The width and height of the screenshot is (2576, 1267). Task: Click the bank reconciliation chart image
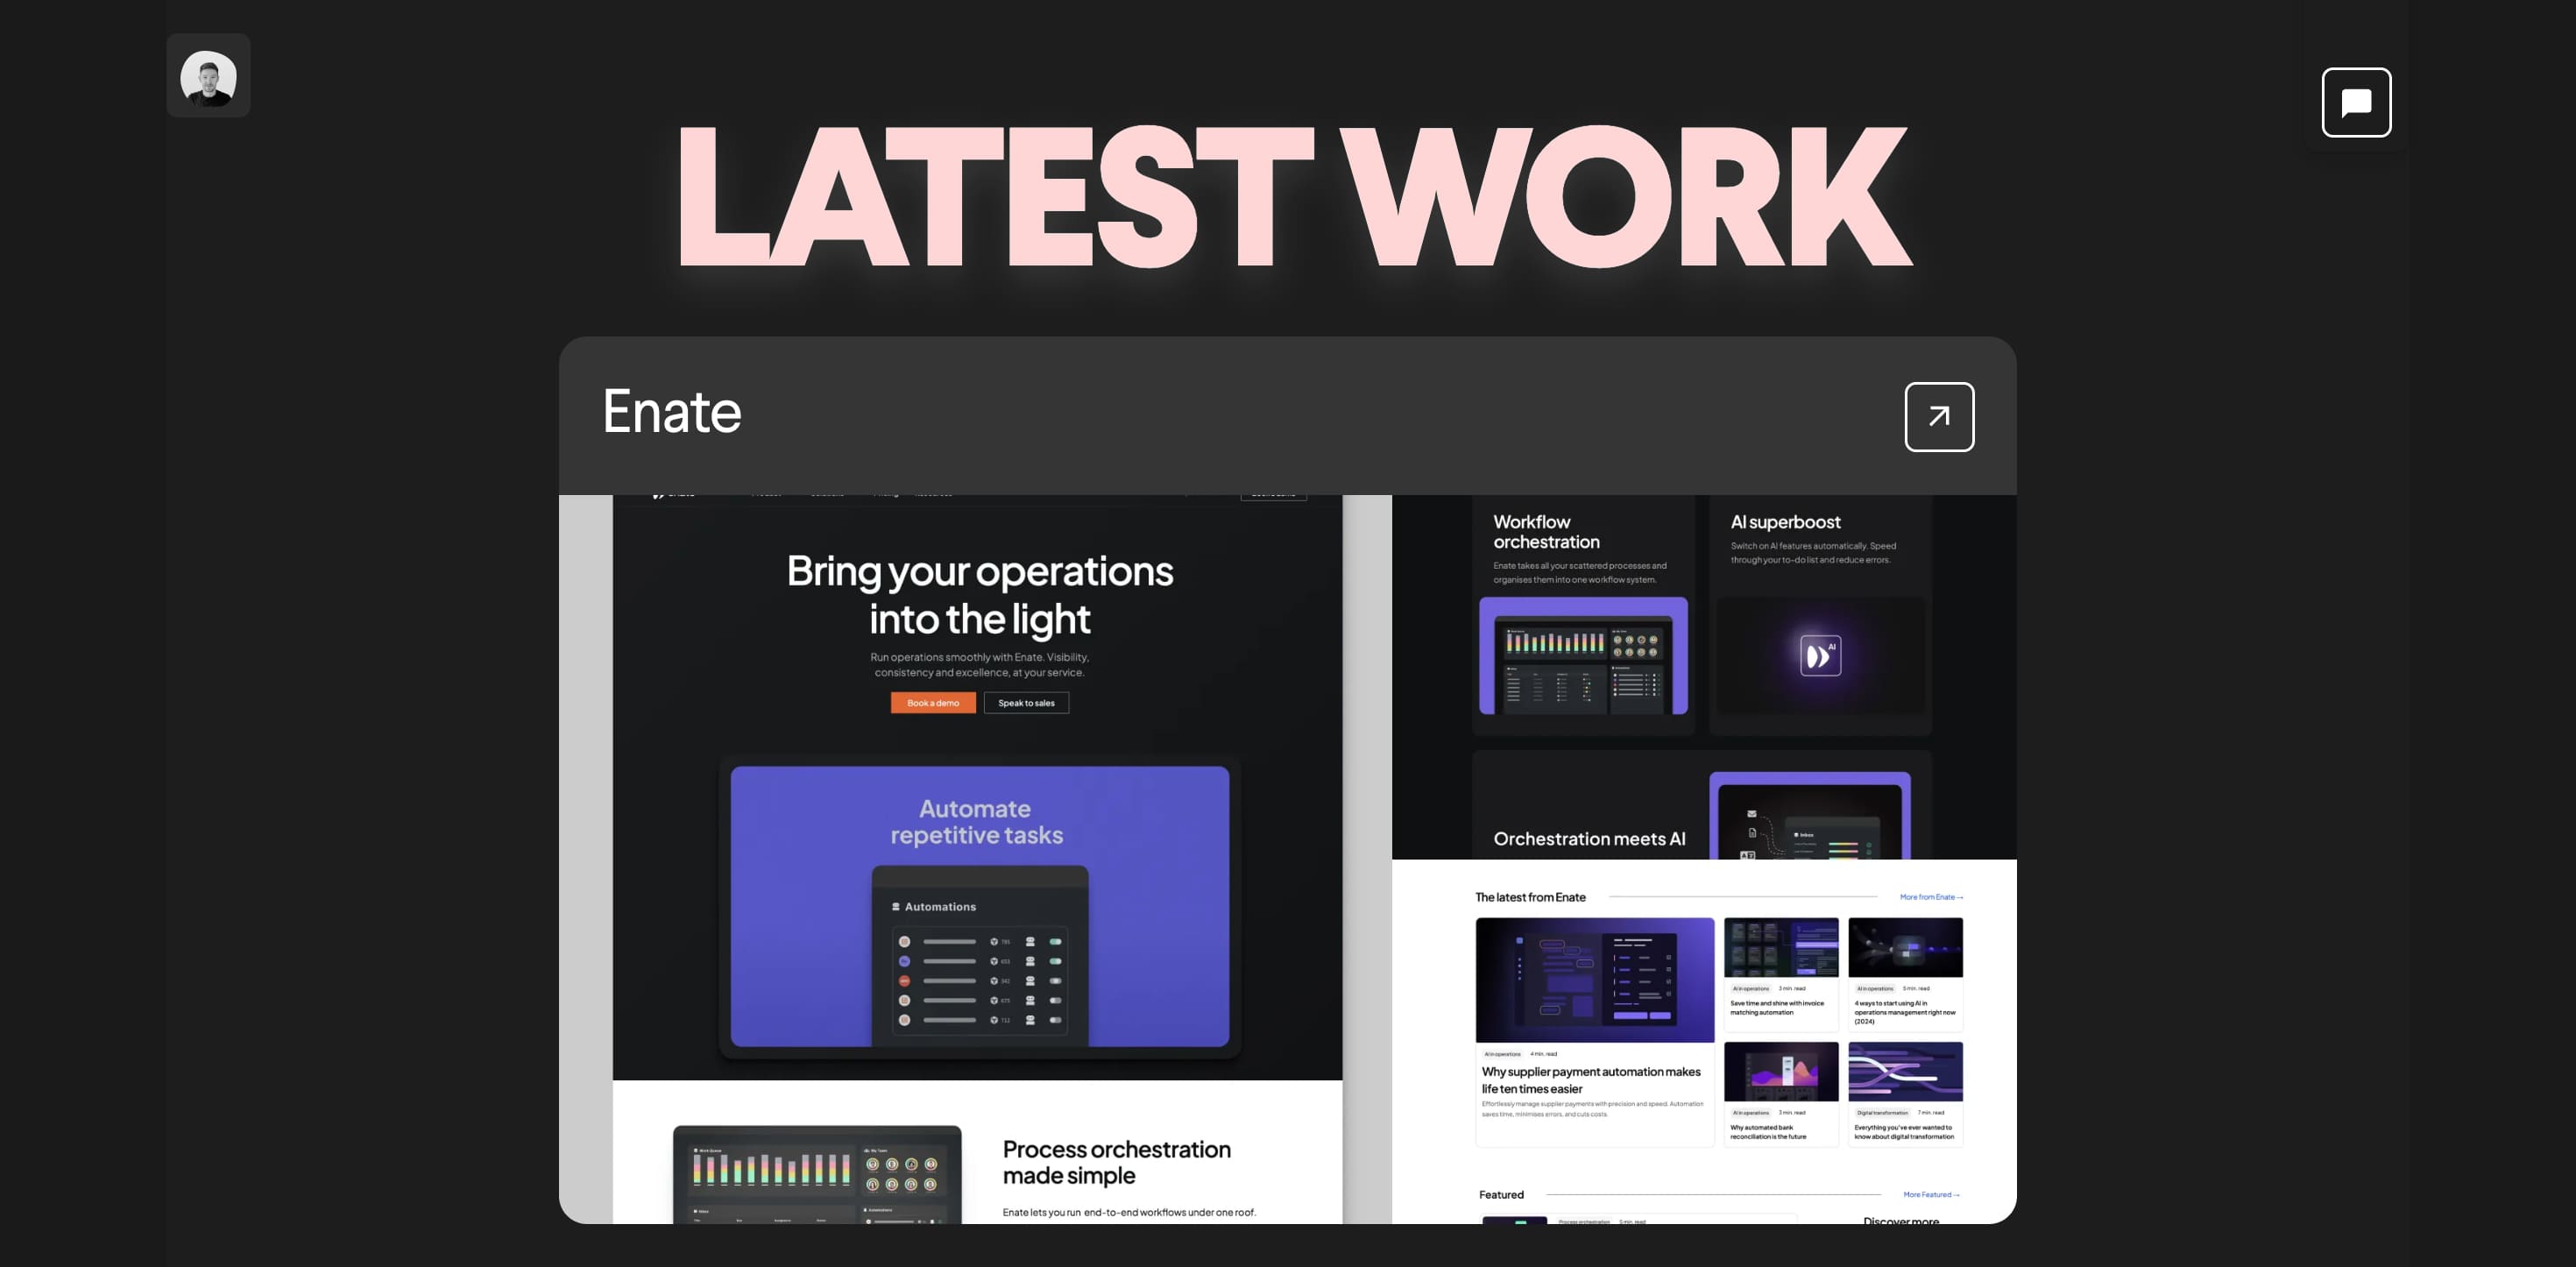coord(1781,1071)
